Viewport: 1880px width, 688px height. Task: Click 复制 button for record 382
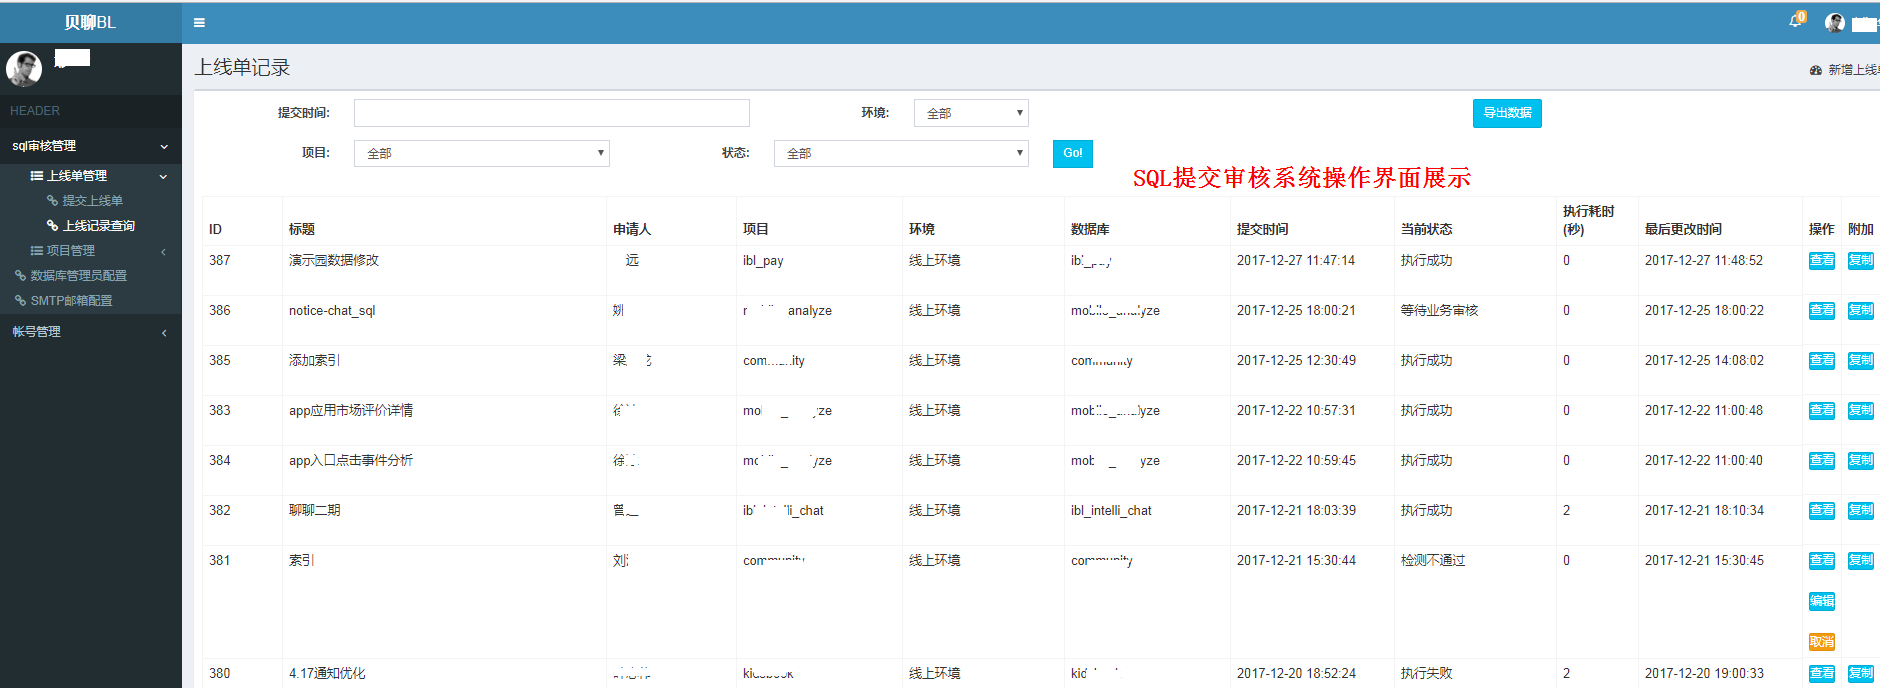click(1860, 511)
